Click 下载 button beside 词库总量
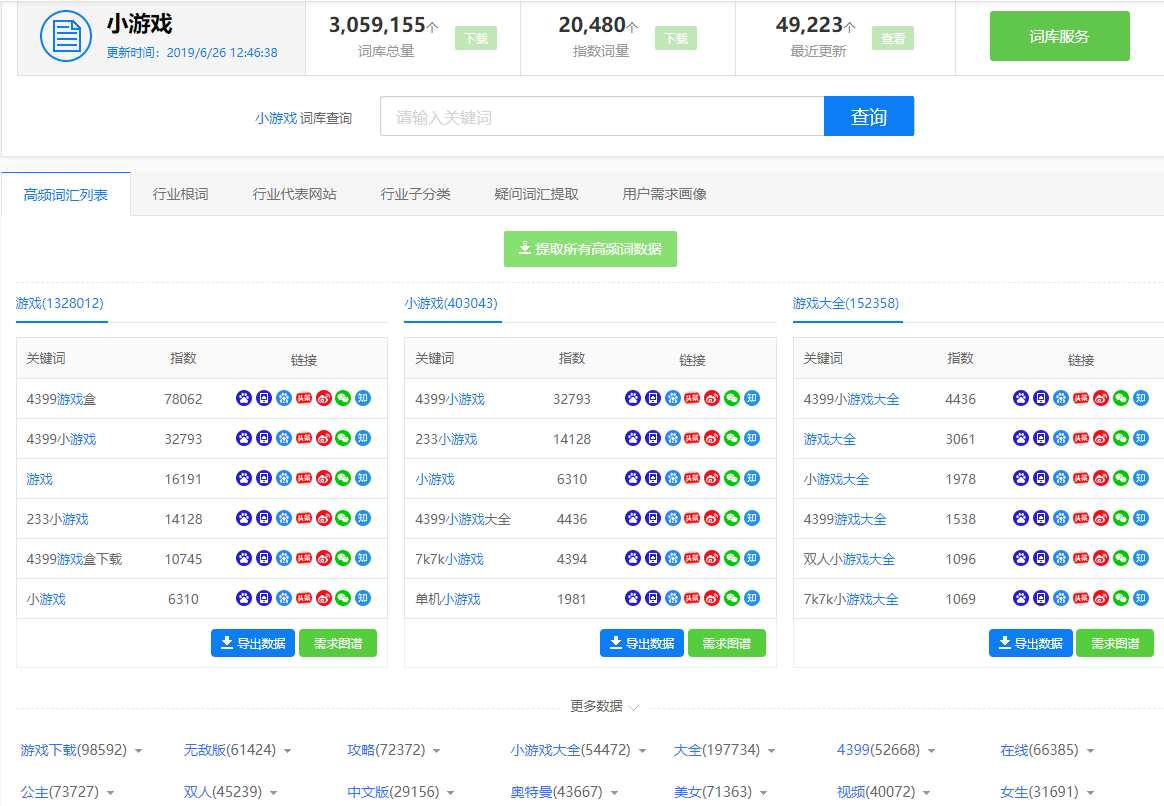 pos(476,39)
